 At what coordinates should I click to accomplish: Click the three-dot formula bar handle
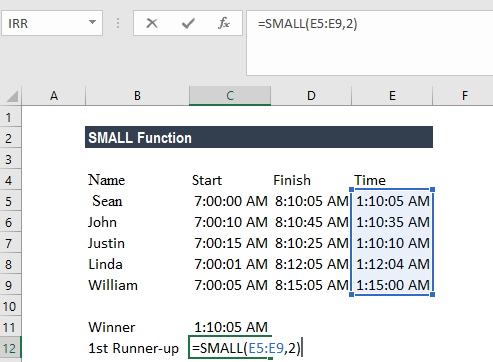[x=118, y=23]
